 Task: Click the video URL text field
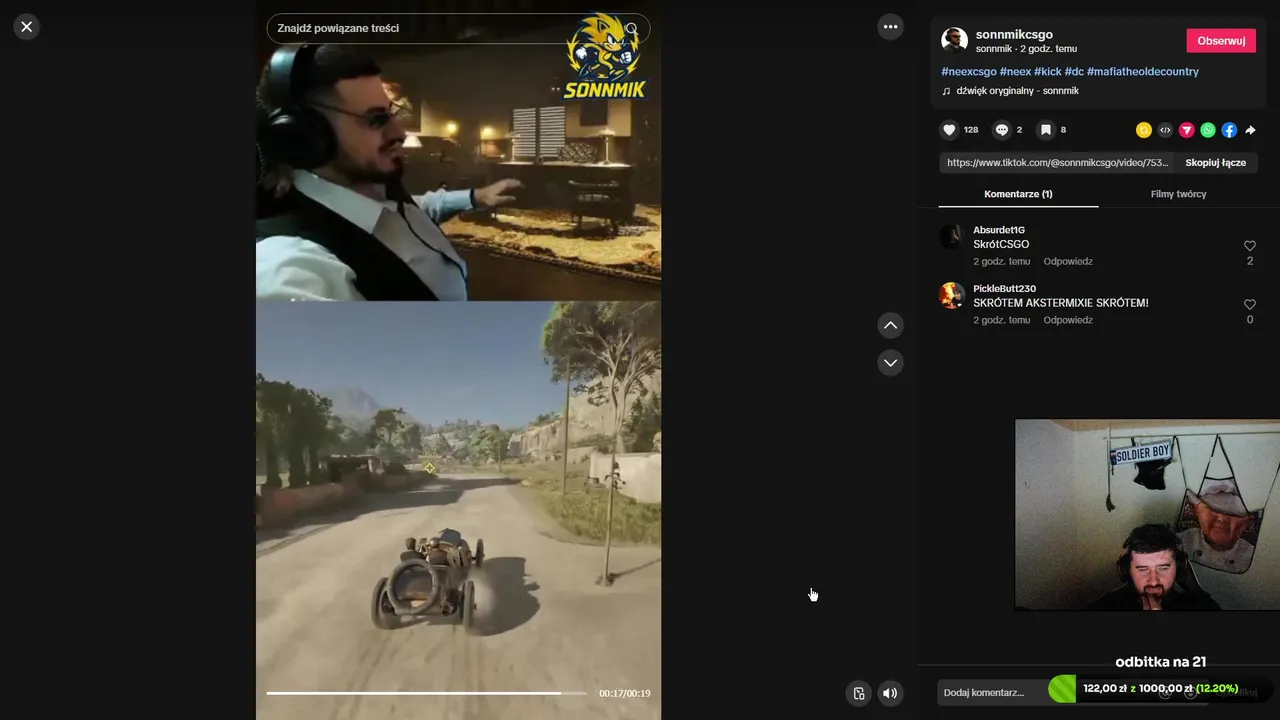pyautogui.click(x=1057, y=162)
